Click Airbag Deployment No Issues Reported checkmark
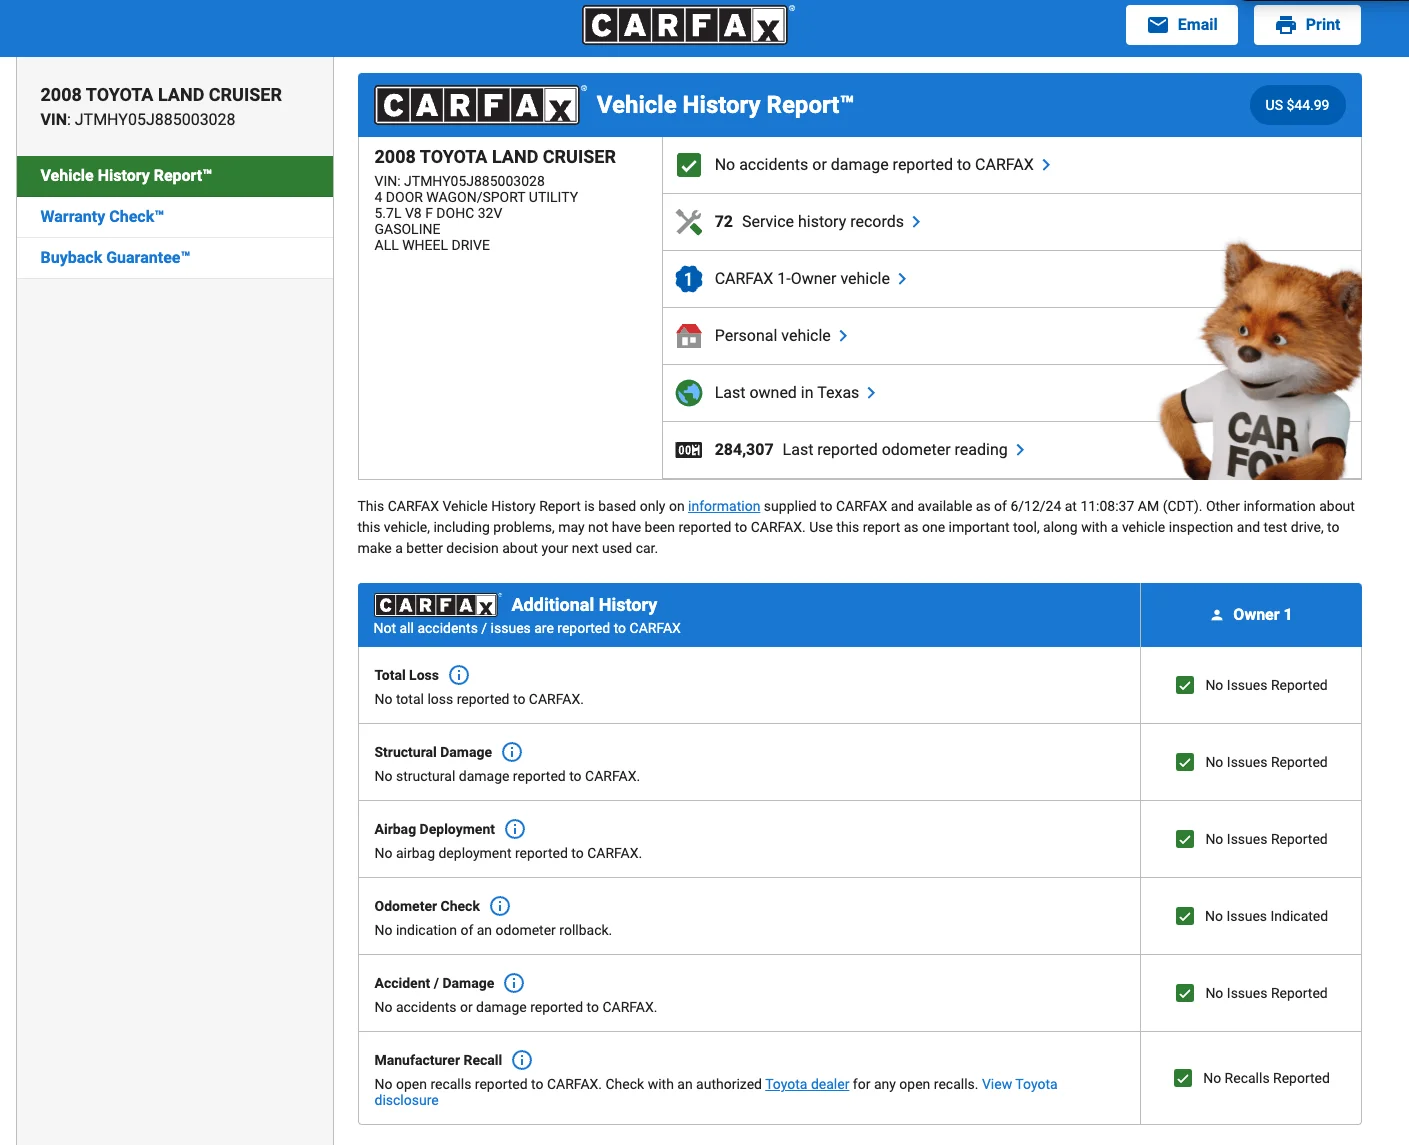1409x1145 pixels. 1185,839
